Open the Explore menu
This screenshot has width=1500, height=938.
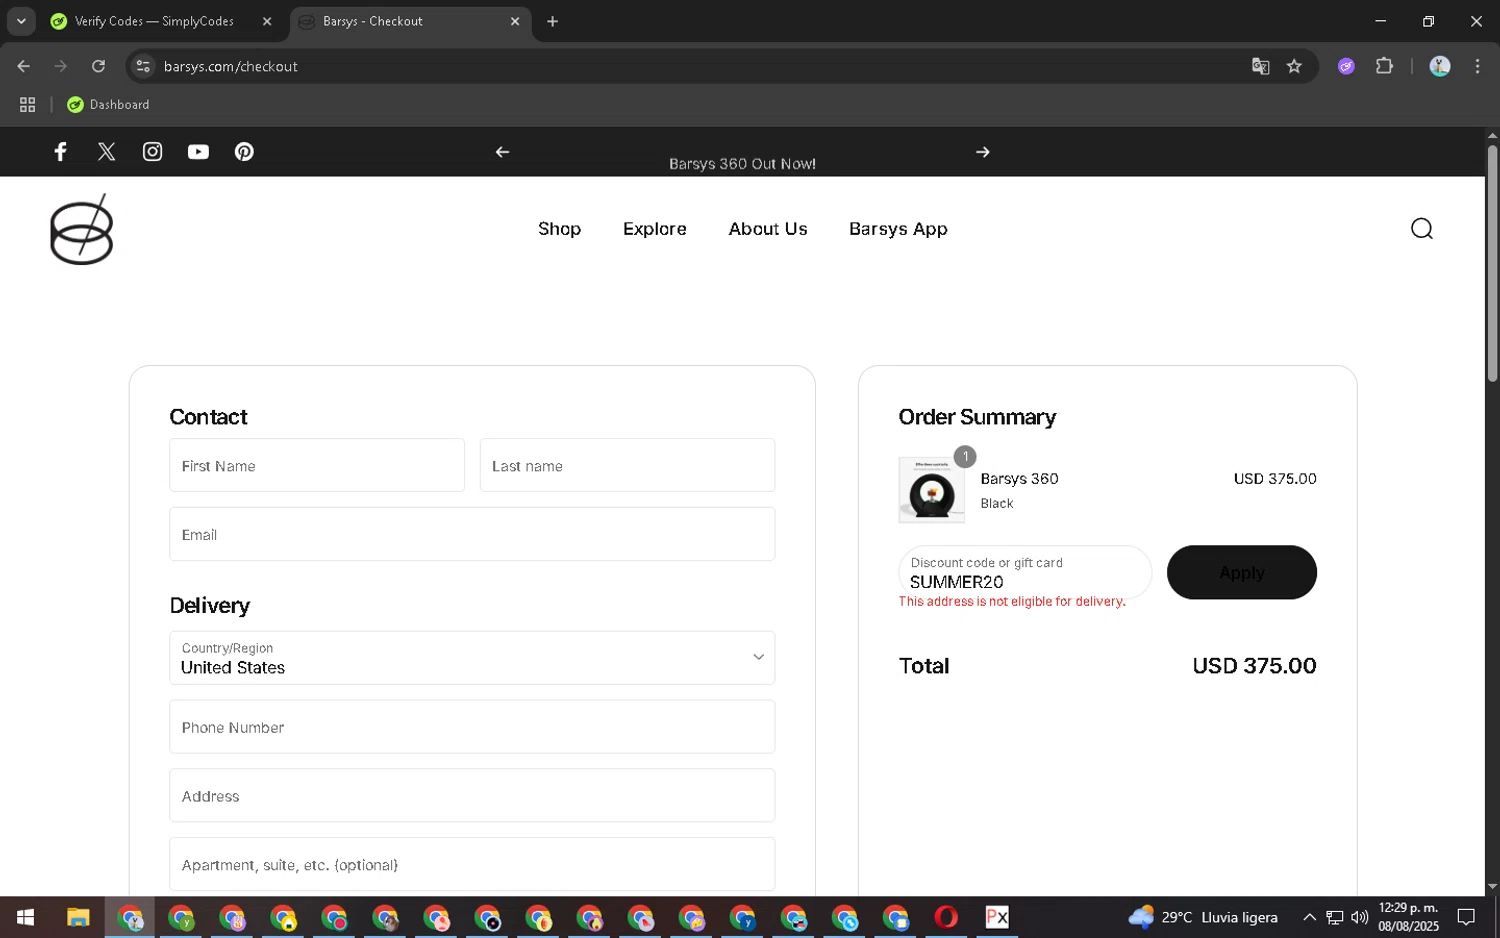[654, 229]
